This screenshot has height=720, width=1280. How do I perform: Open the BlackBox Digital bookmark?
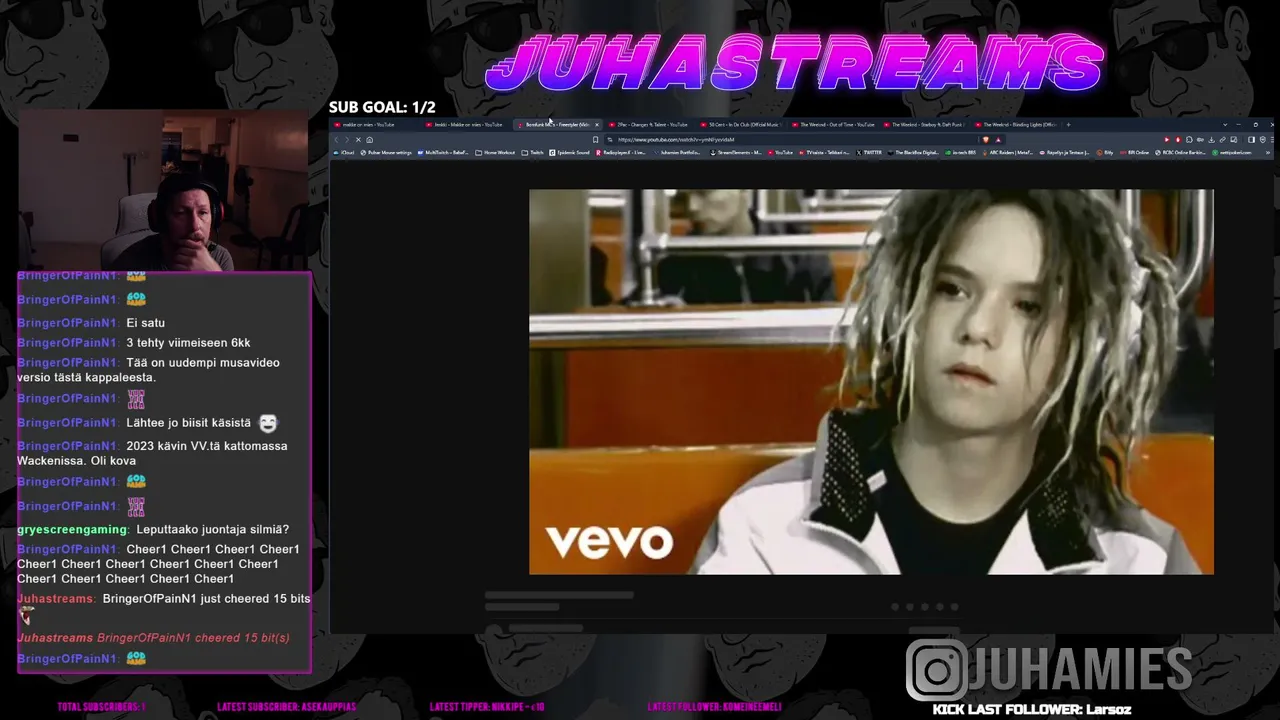(x=914, y=153)
